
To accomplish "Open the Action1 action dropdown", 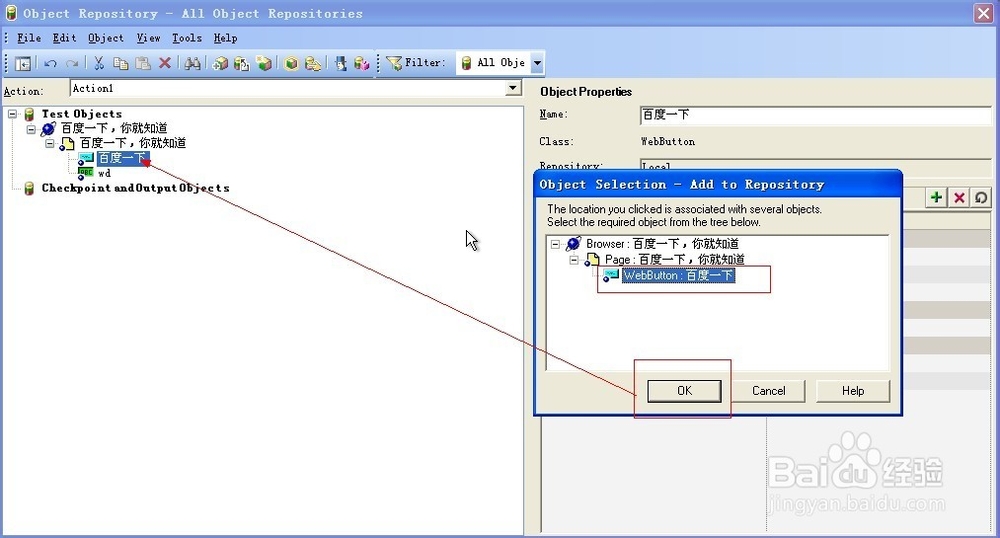I will [513, 88].
